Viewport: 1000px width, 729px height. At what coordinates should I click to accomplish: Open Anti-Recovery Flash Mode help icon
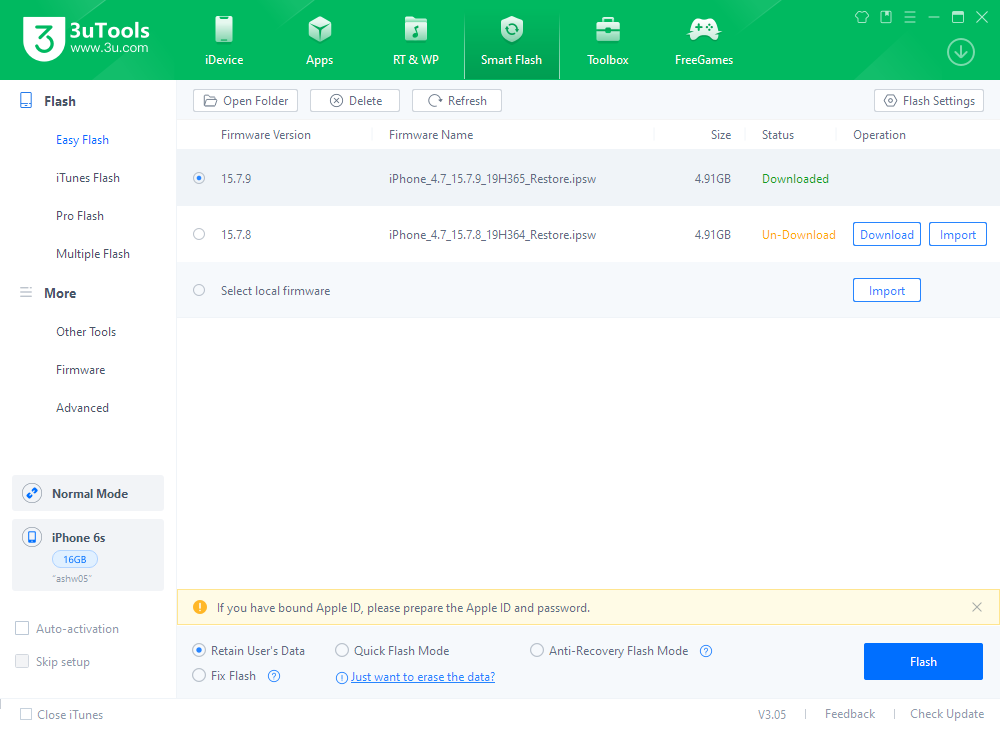pos(706,651)
